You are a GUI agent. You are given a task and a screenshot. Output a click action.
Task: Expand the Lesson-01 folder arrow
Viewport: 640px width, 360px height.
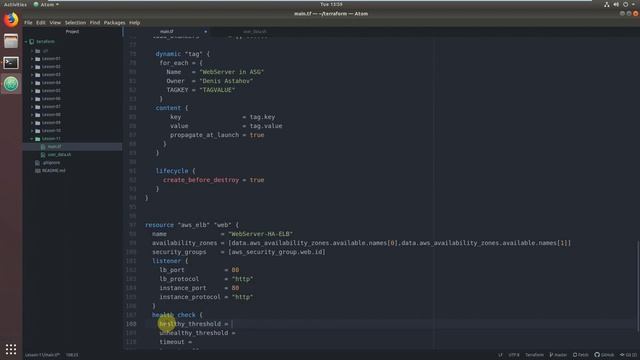tap(32, 59)
